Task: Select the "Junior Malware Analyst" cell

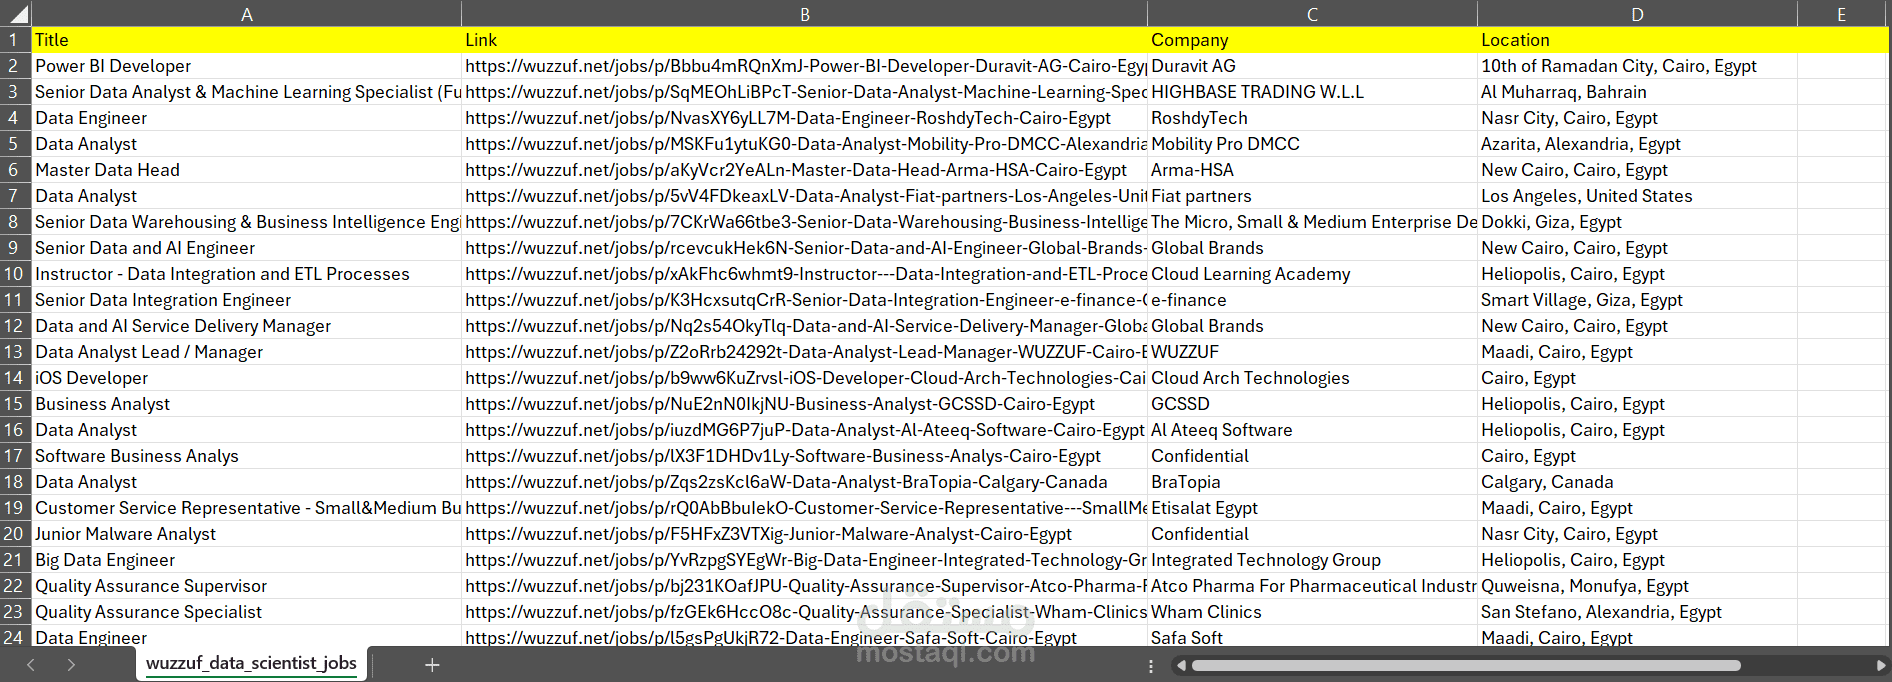Action: (247, 534)
